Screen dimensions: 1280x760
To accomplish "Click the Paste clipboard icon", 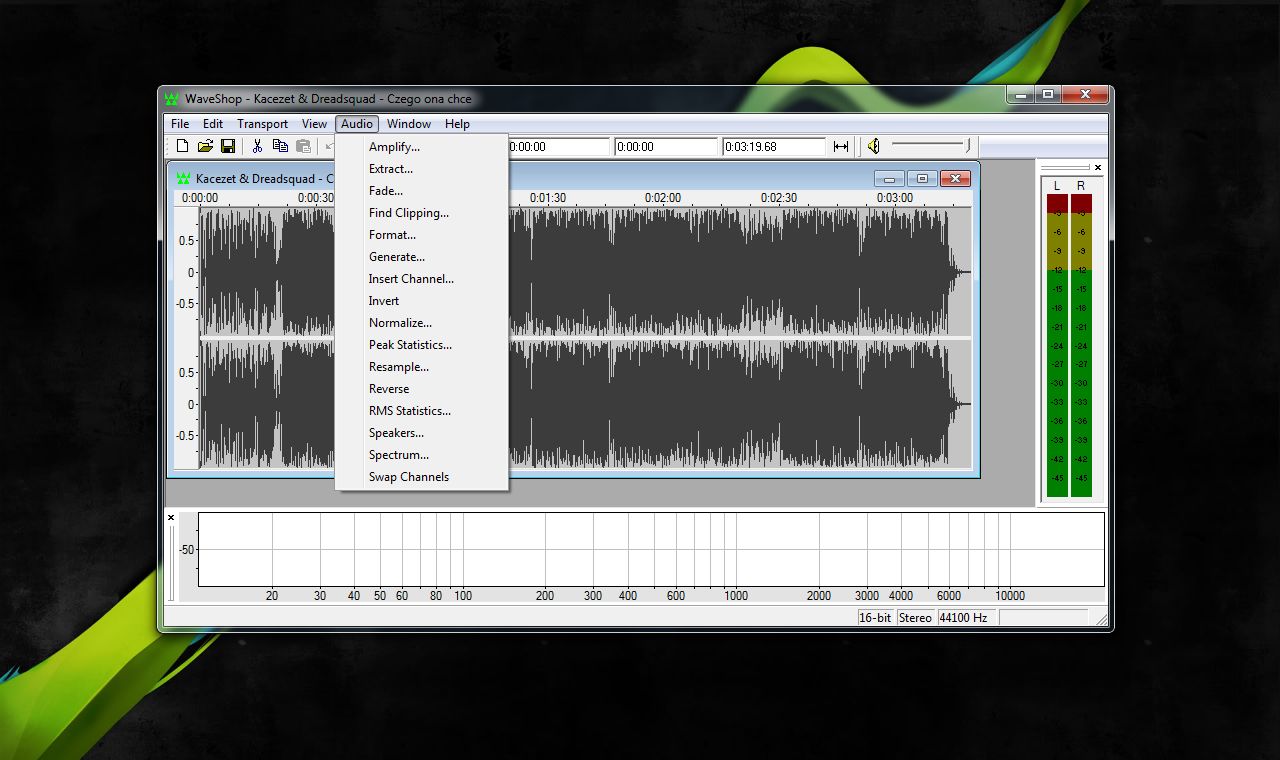I will (x=303, y=147).
